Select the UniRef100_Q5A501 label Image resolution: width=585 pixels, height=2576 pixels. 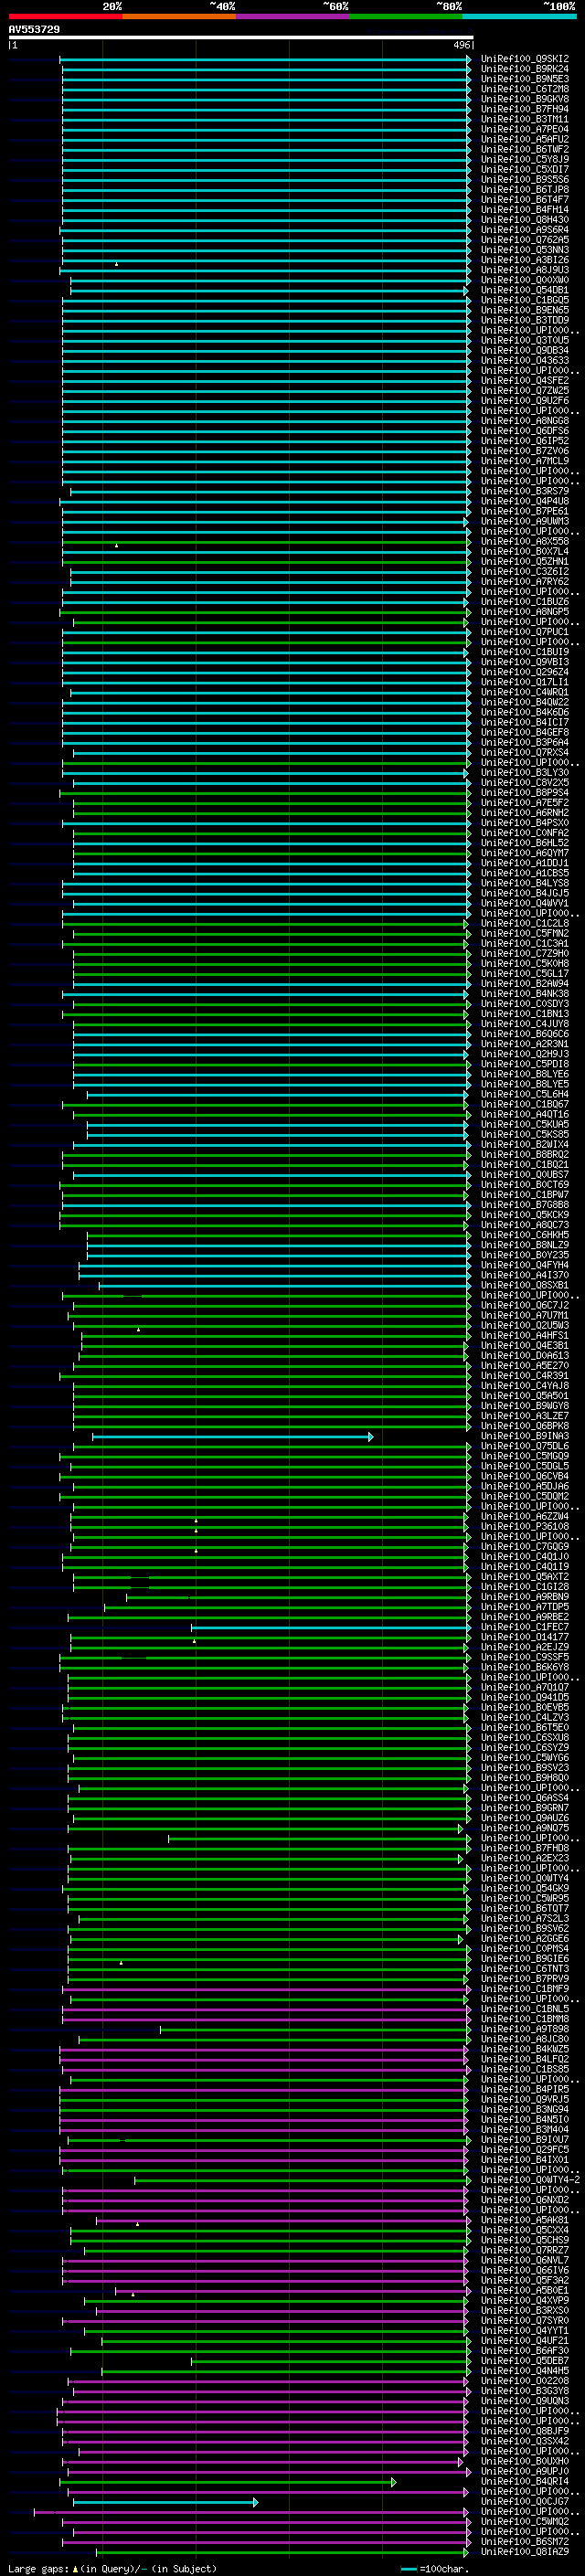[x=525, y=1396]
